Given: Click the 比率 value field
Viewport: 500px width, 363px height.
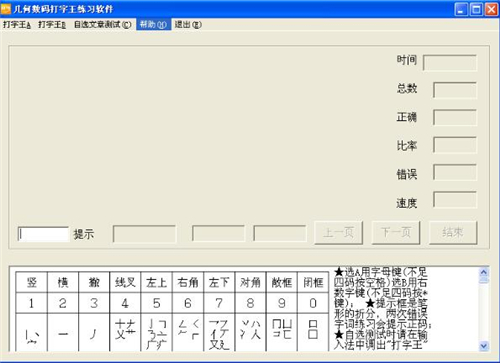Looking at the screenshot, I should 455,145.
